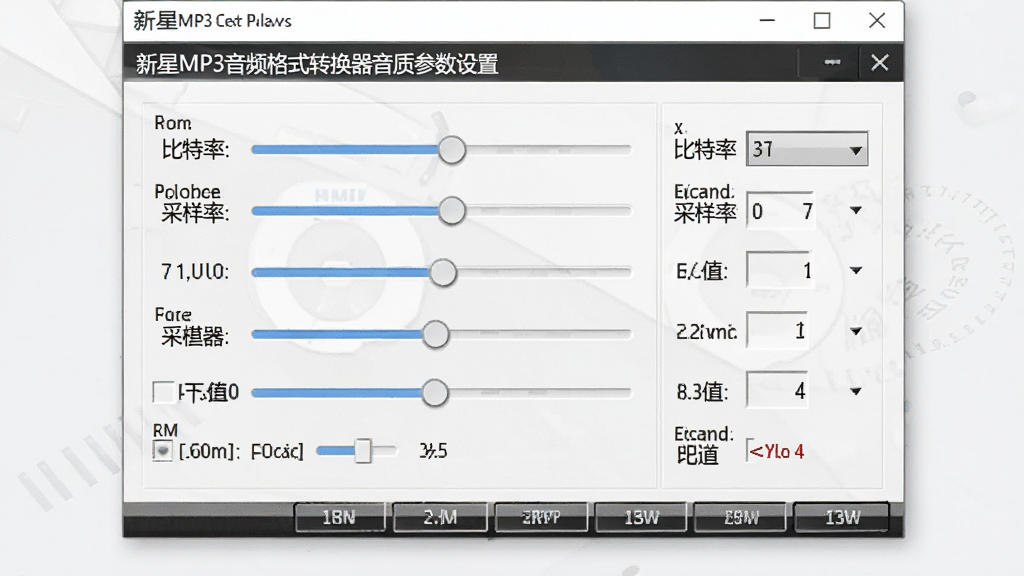The height and width of the screenshot is (576, 1024).
Task: Close the inner 音质参数设置 dialog
Action: (880, 63)
